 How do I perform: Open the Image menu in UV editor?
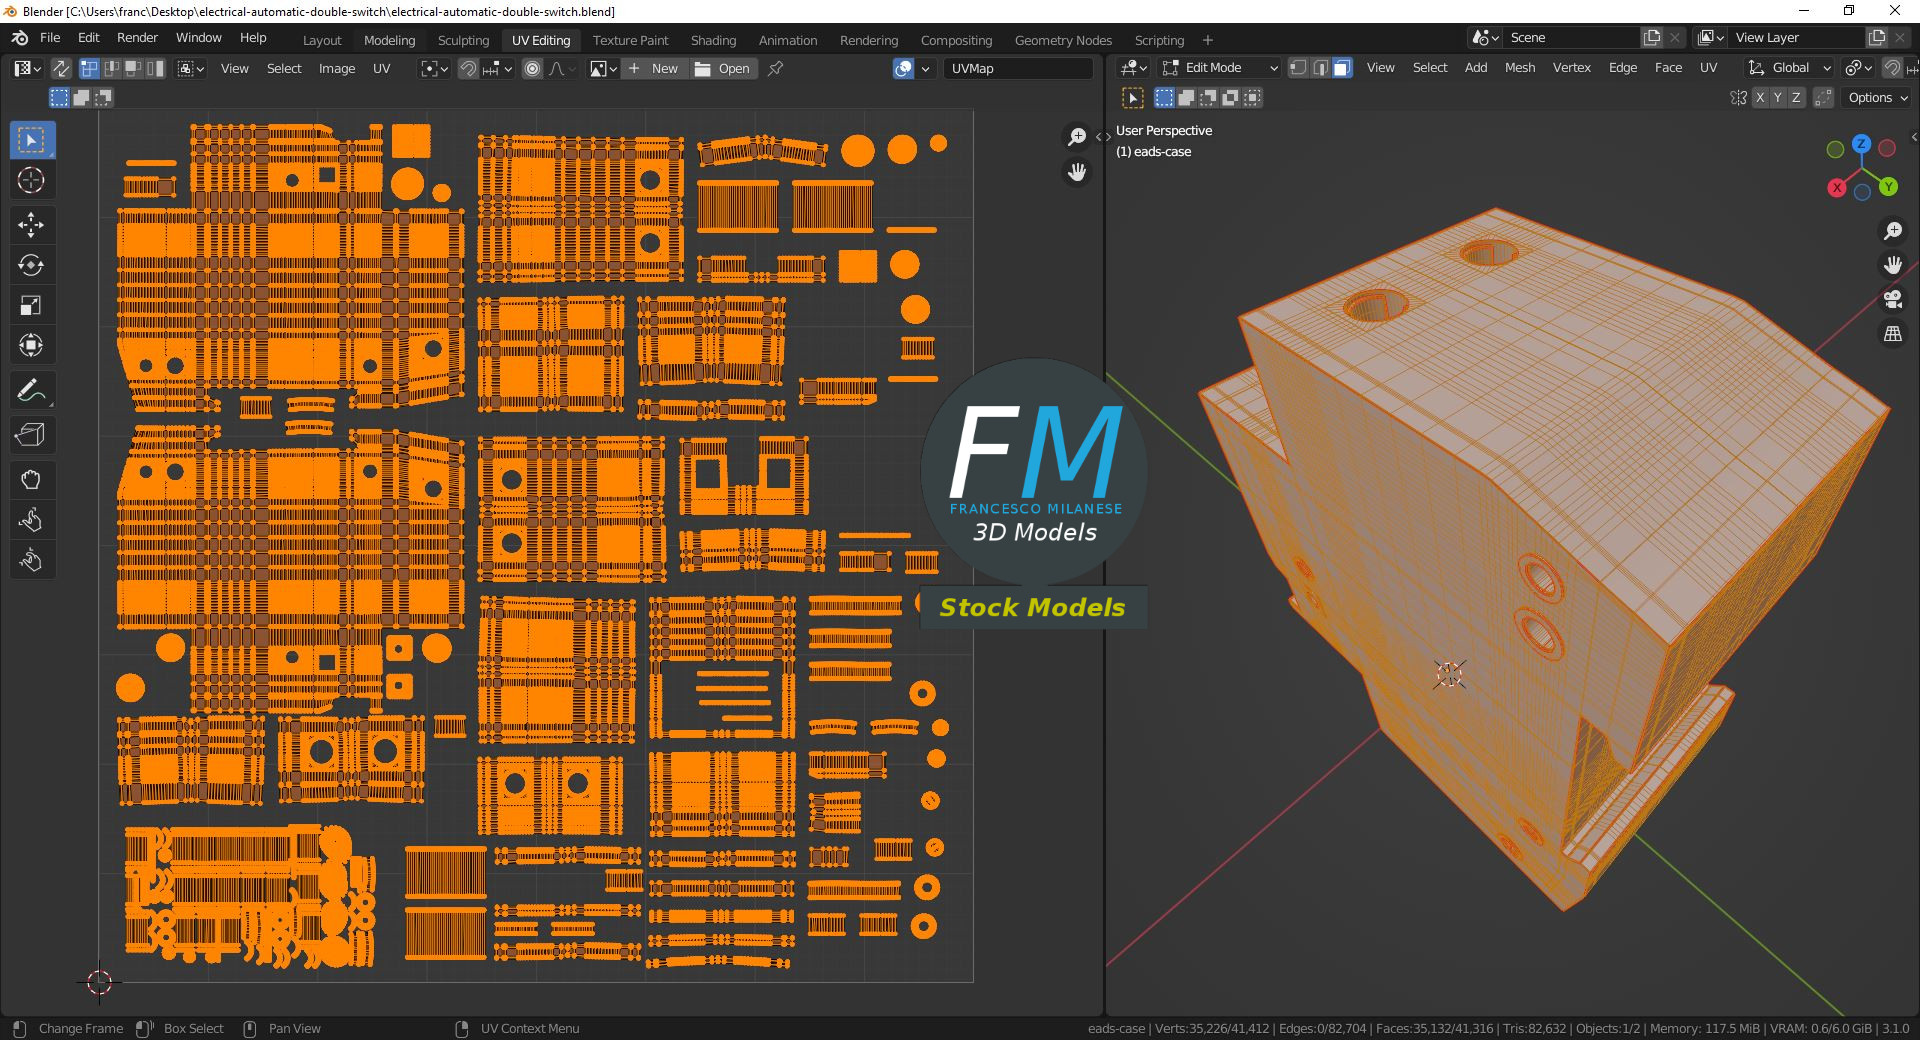click(x=337, y=69)
